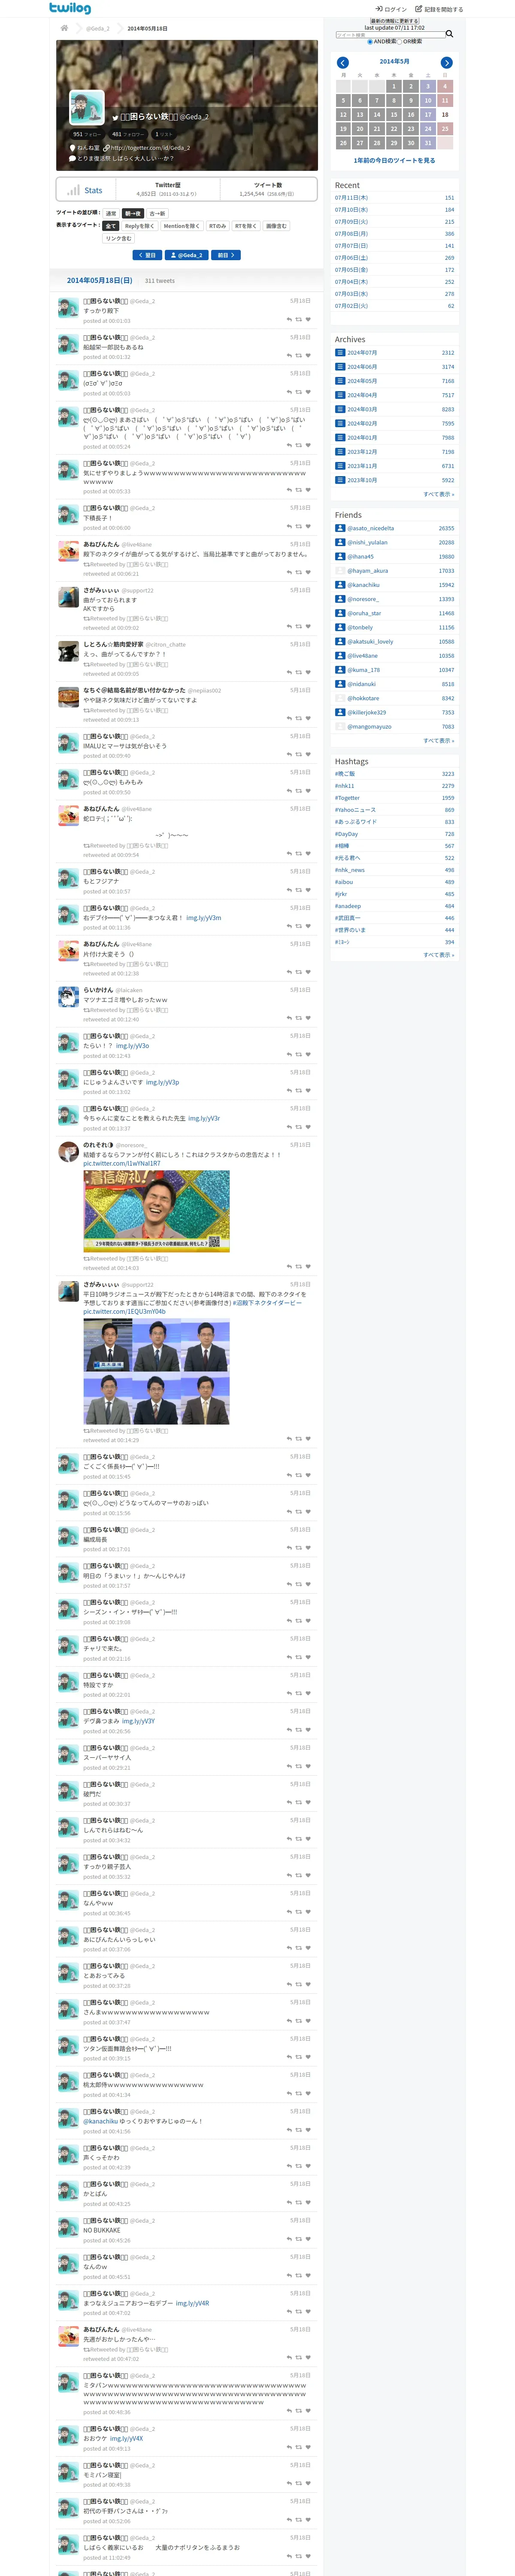Click the Twilog logo
The image size is (515, 2576).
coord(70,8)
